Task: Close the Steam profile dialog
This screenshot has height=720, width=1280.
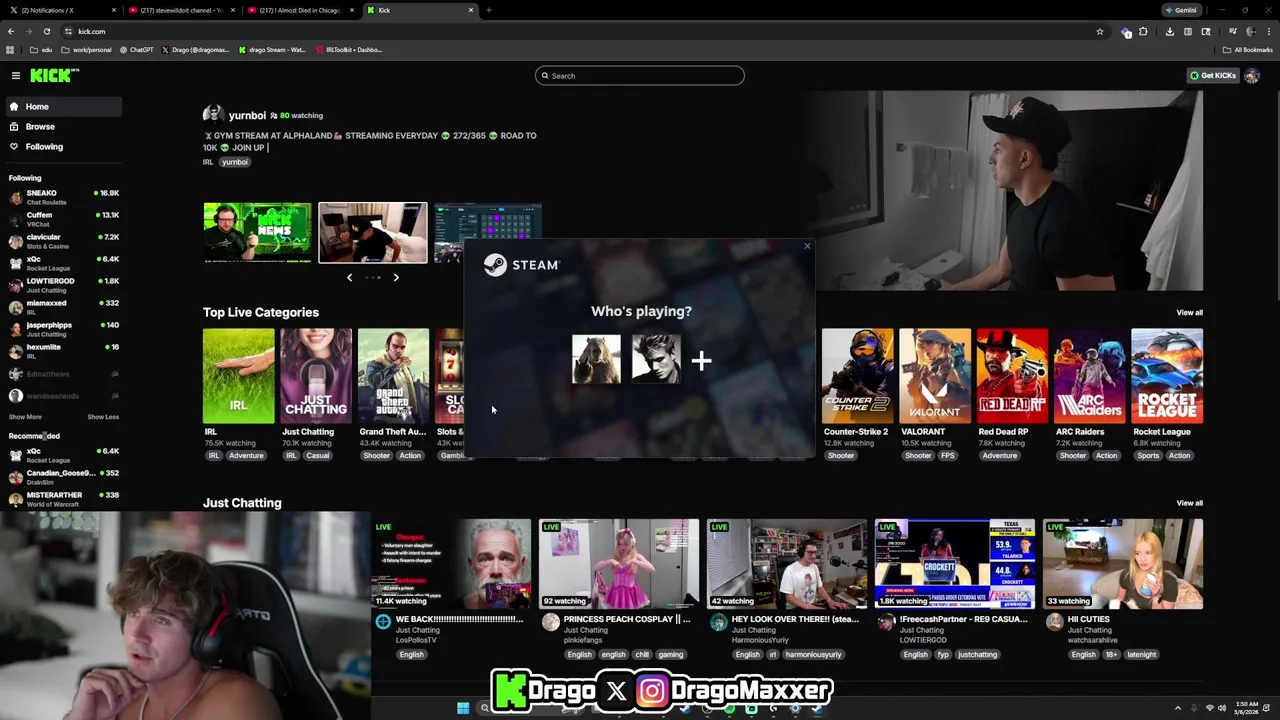Action: click(807, 246)
